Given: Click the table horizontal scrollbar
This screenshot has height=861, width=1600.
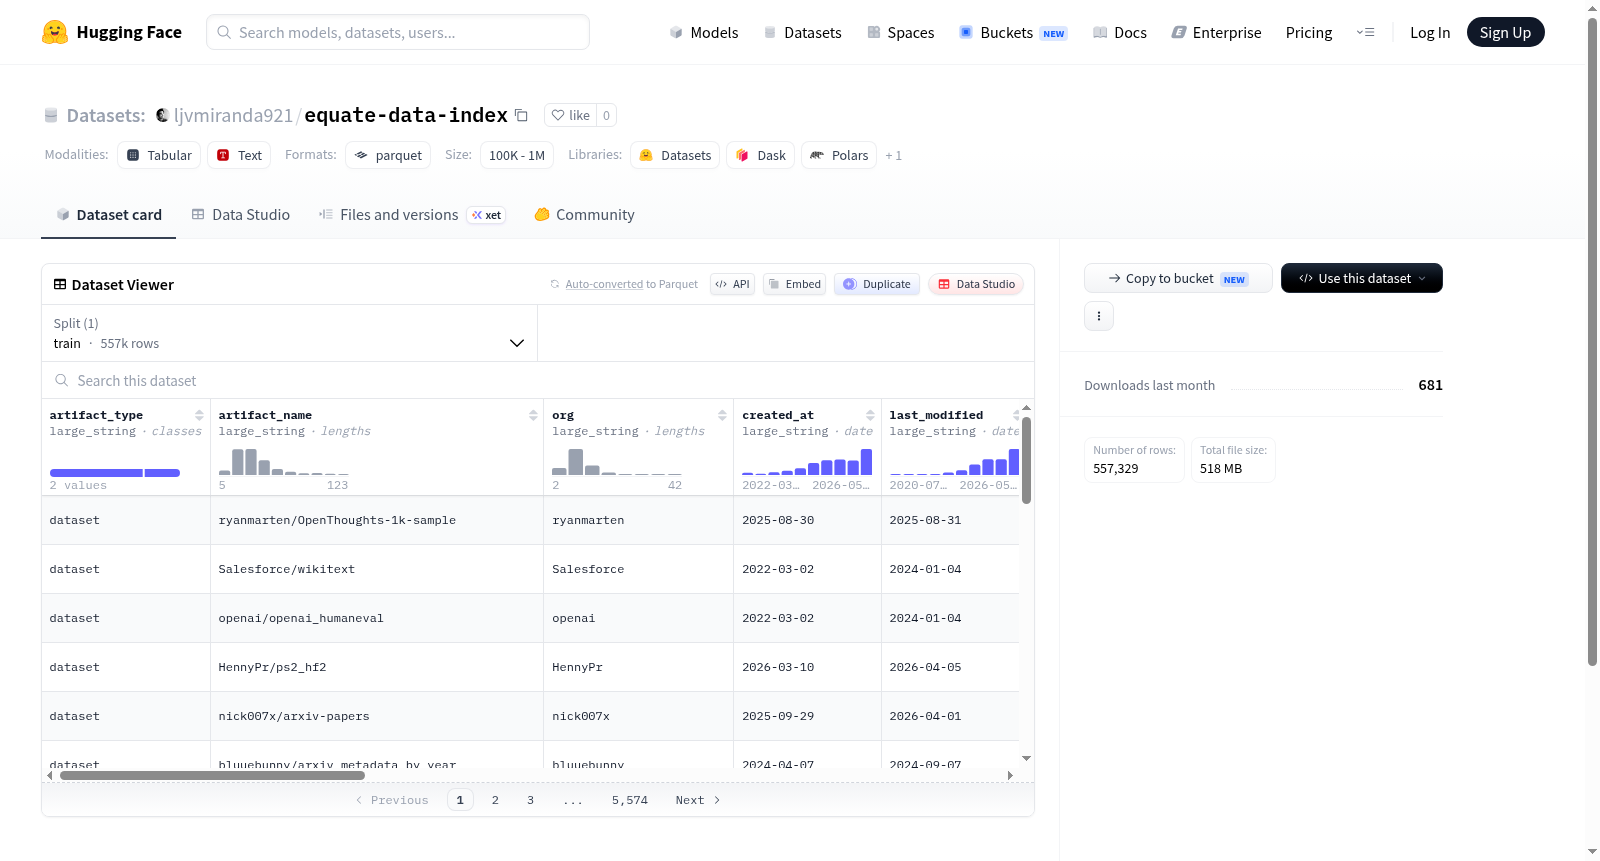Looking at the screenshot, I should (212, 775).
